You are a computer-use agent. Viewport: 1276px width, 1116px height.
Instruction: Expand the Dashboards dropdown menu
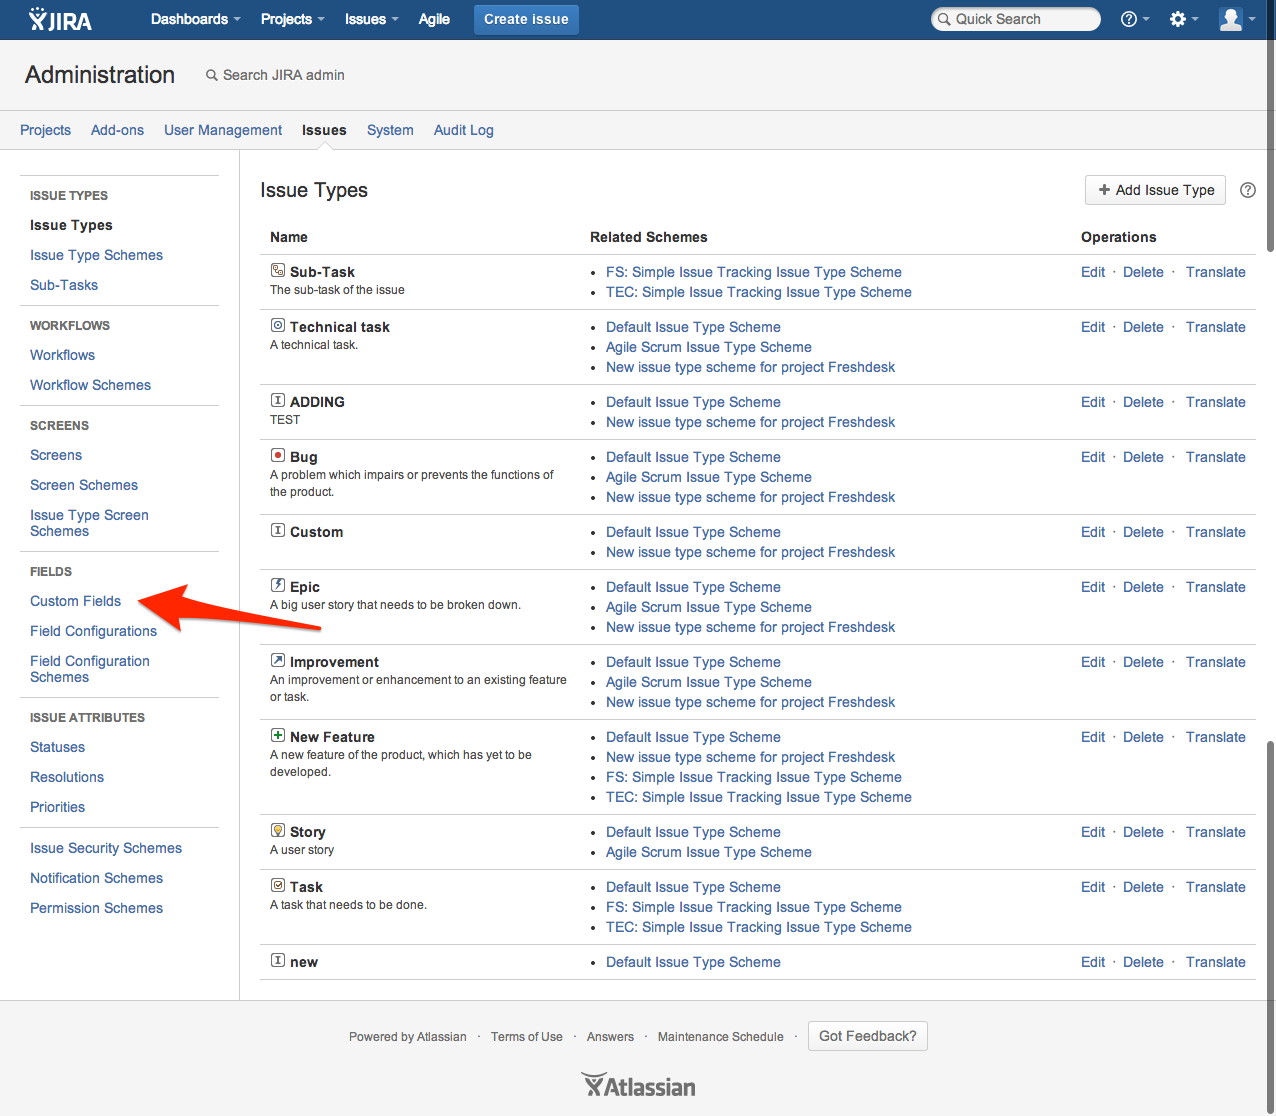pos(195,19)
